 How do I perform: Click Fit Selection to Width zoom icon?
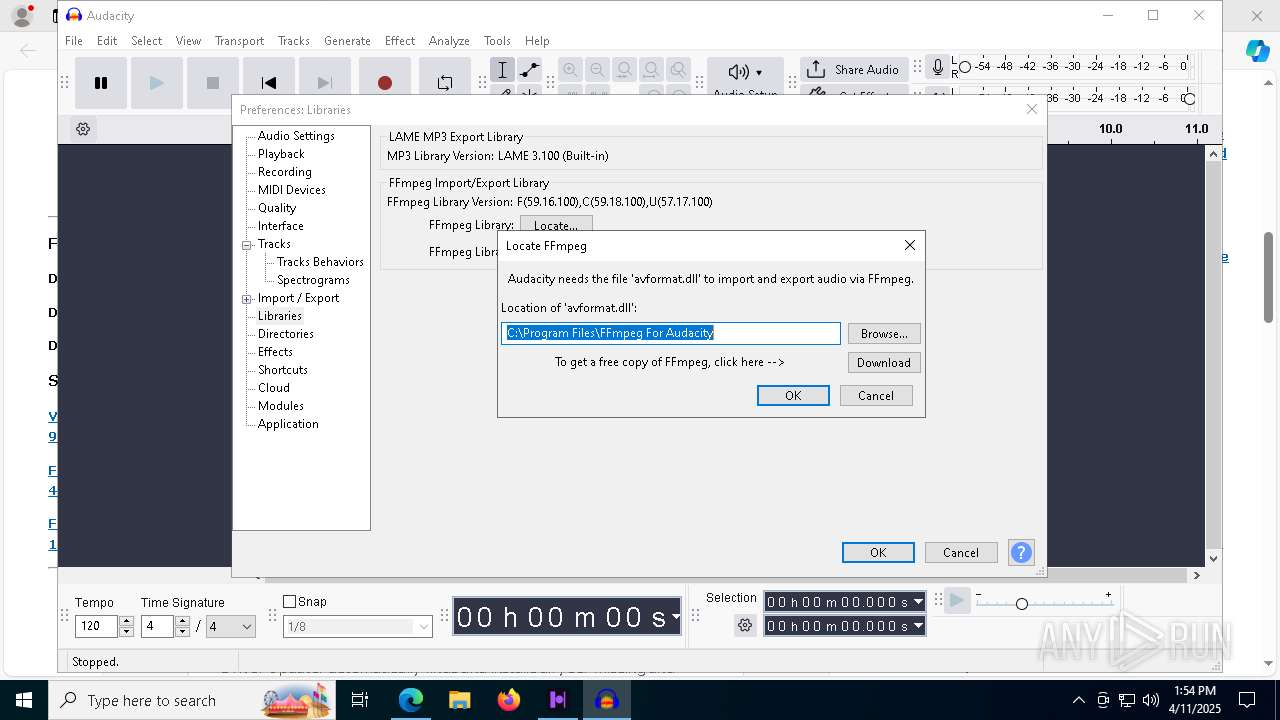pos(624,69)
